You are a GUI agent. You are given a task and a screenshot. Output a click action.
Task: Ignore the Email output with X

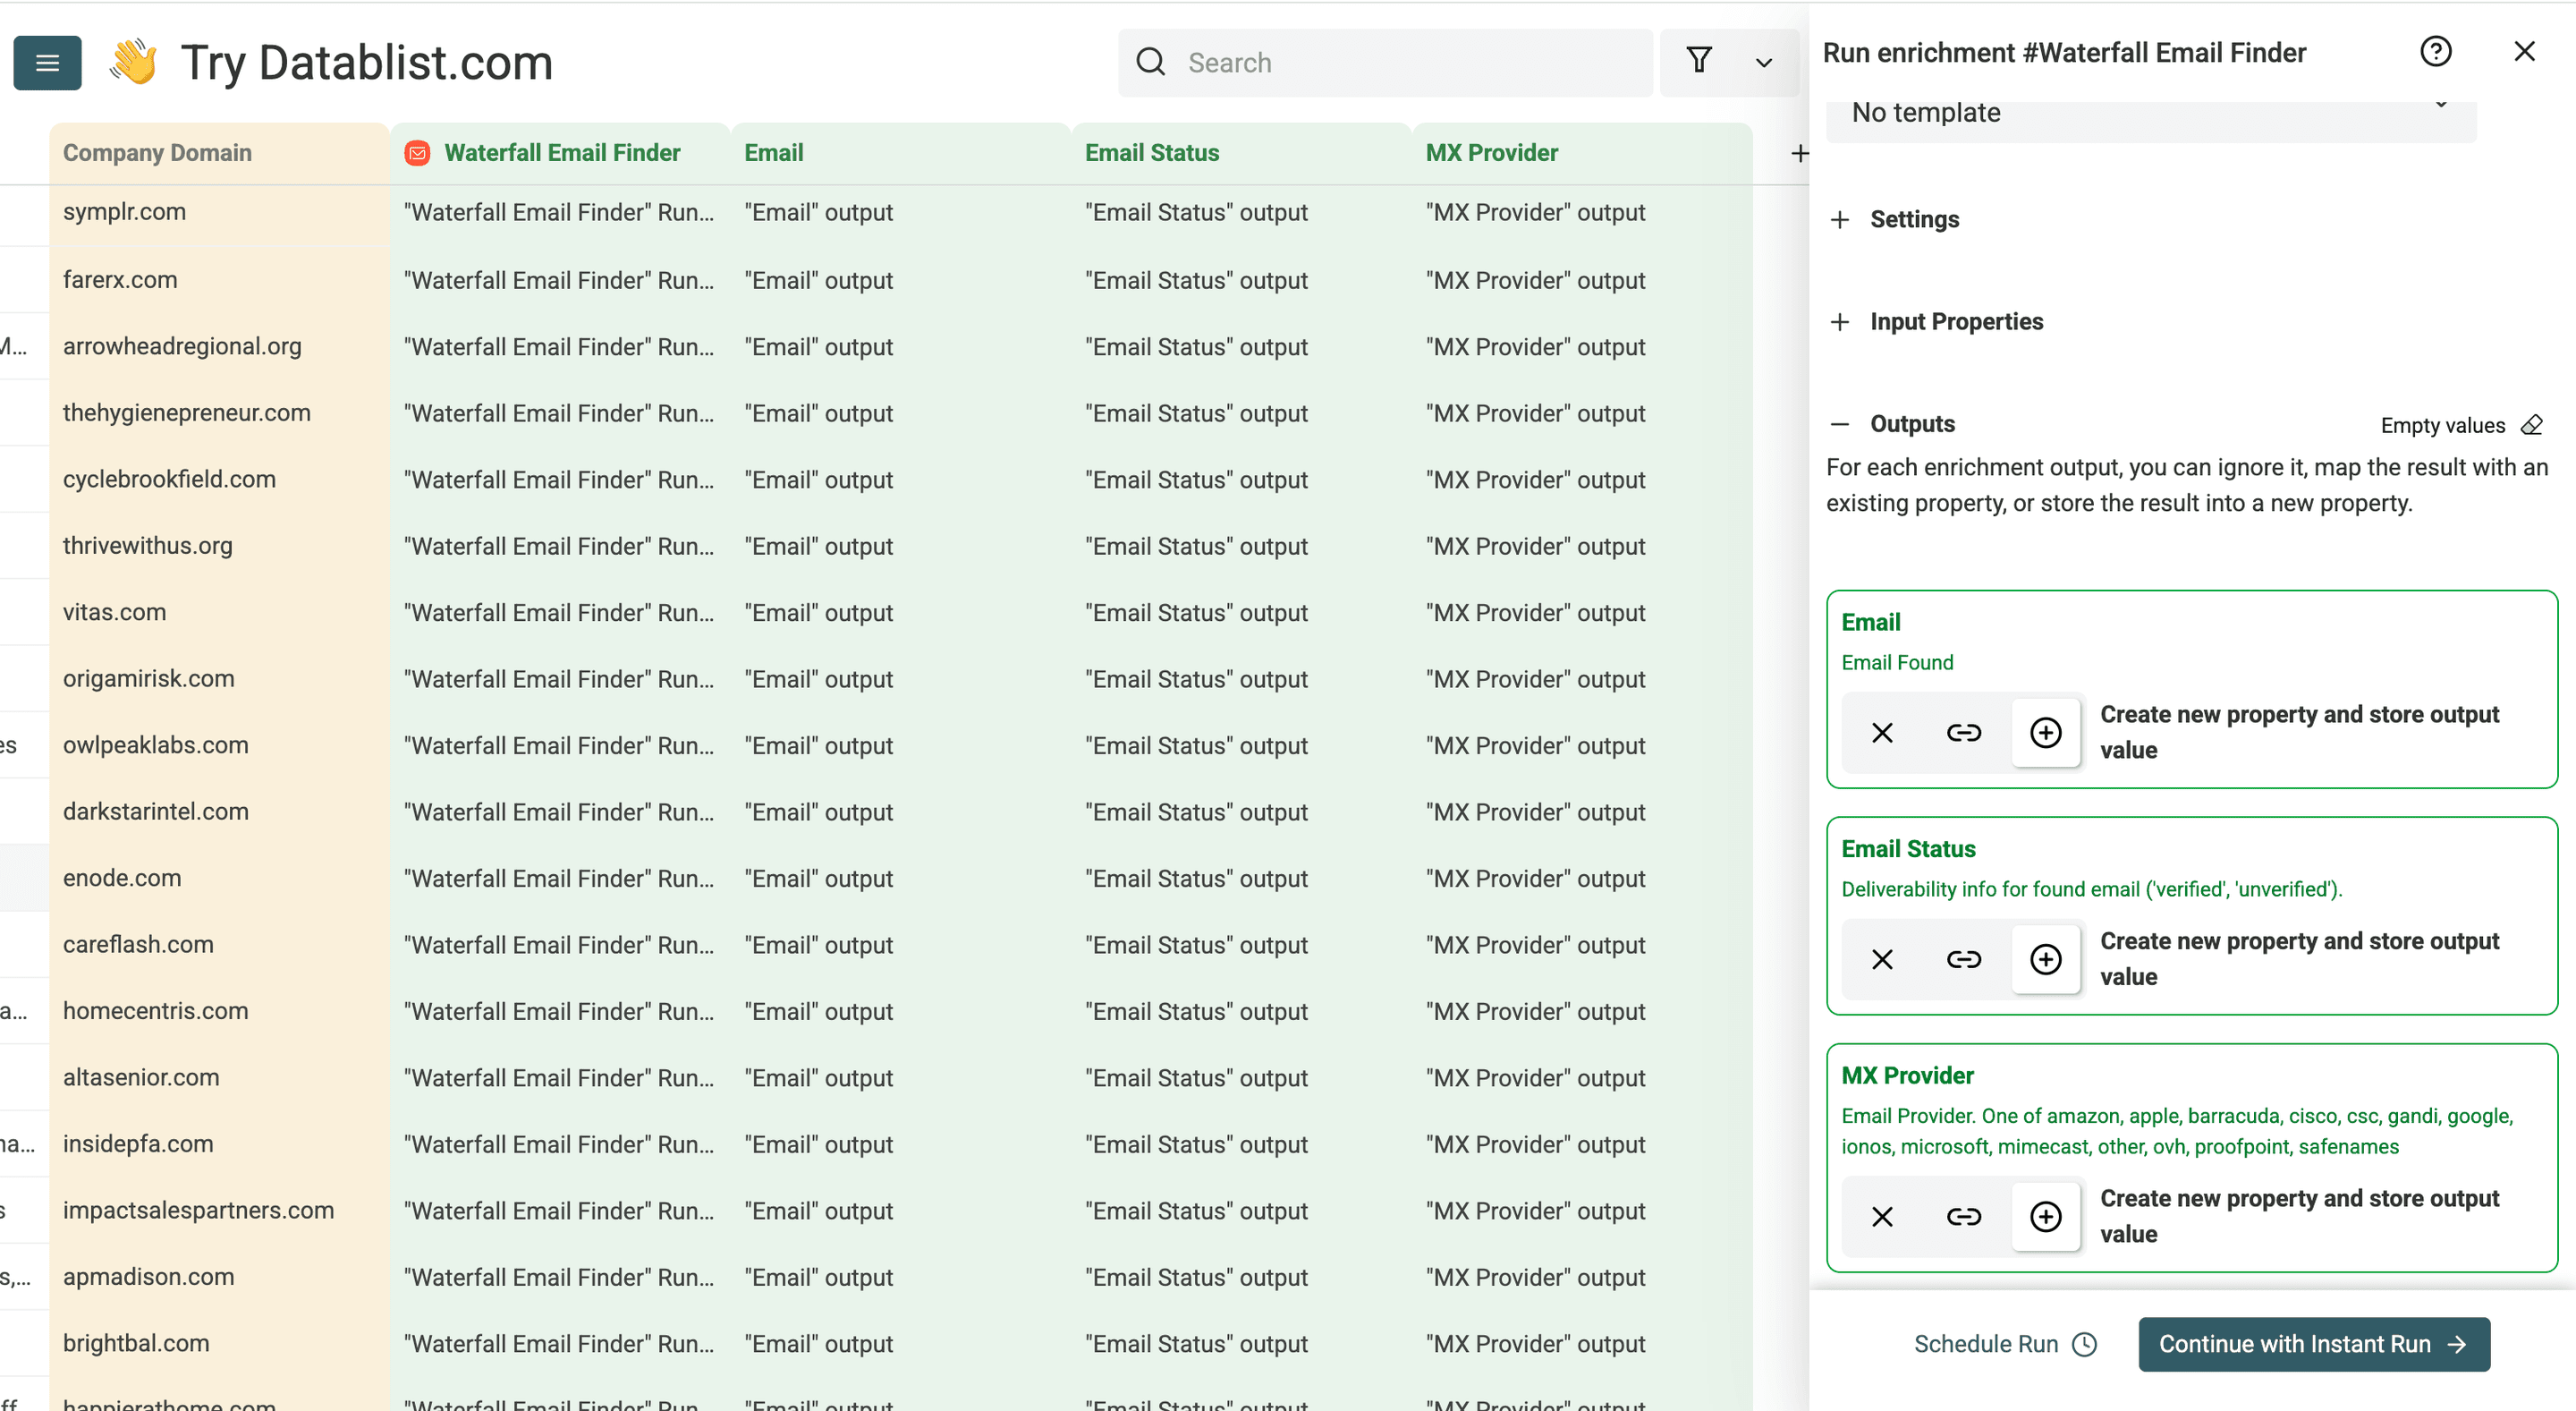(x=1882, y=733)
